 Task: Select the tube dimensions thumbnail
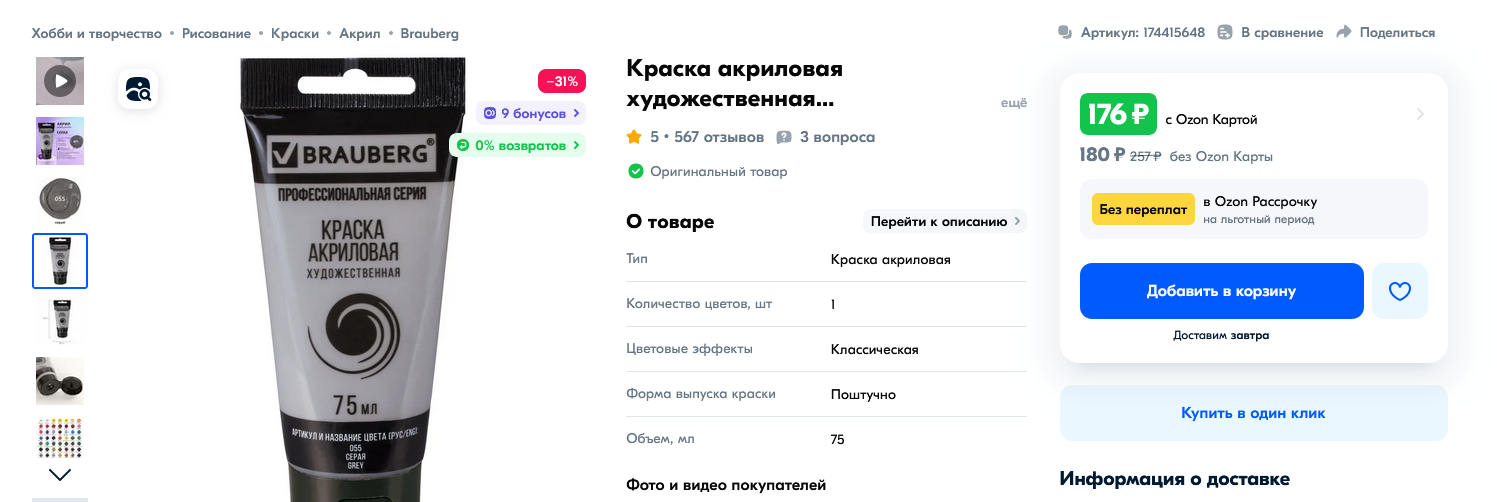[x=60, y=321]
